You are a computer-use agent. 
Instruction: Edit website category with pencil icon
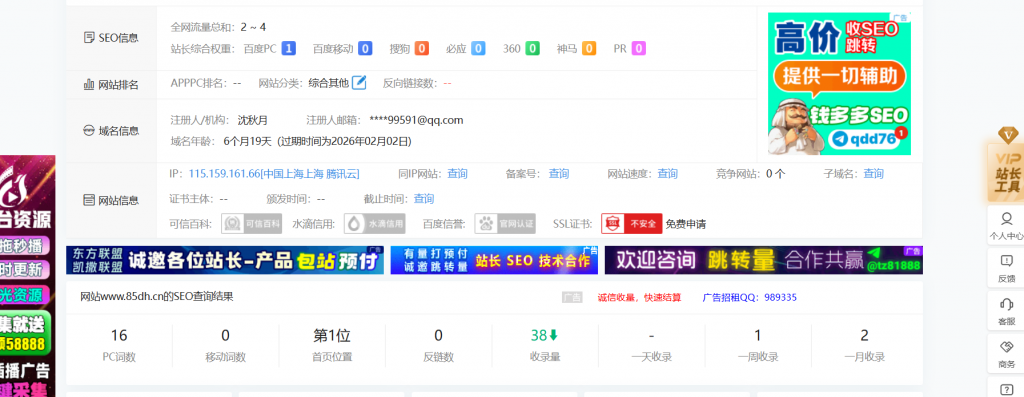tap(359, 83)
